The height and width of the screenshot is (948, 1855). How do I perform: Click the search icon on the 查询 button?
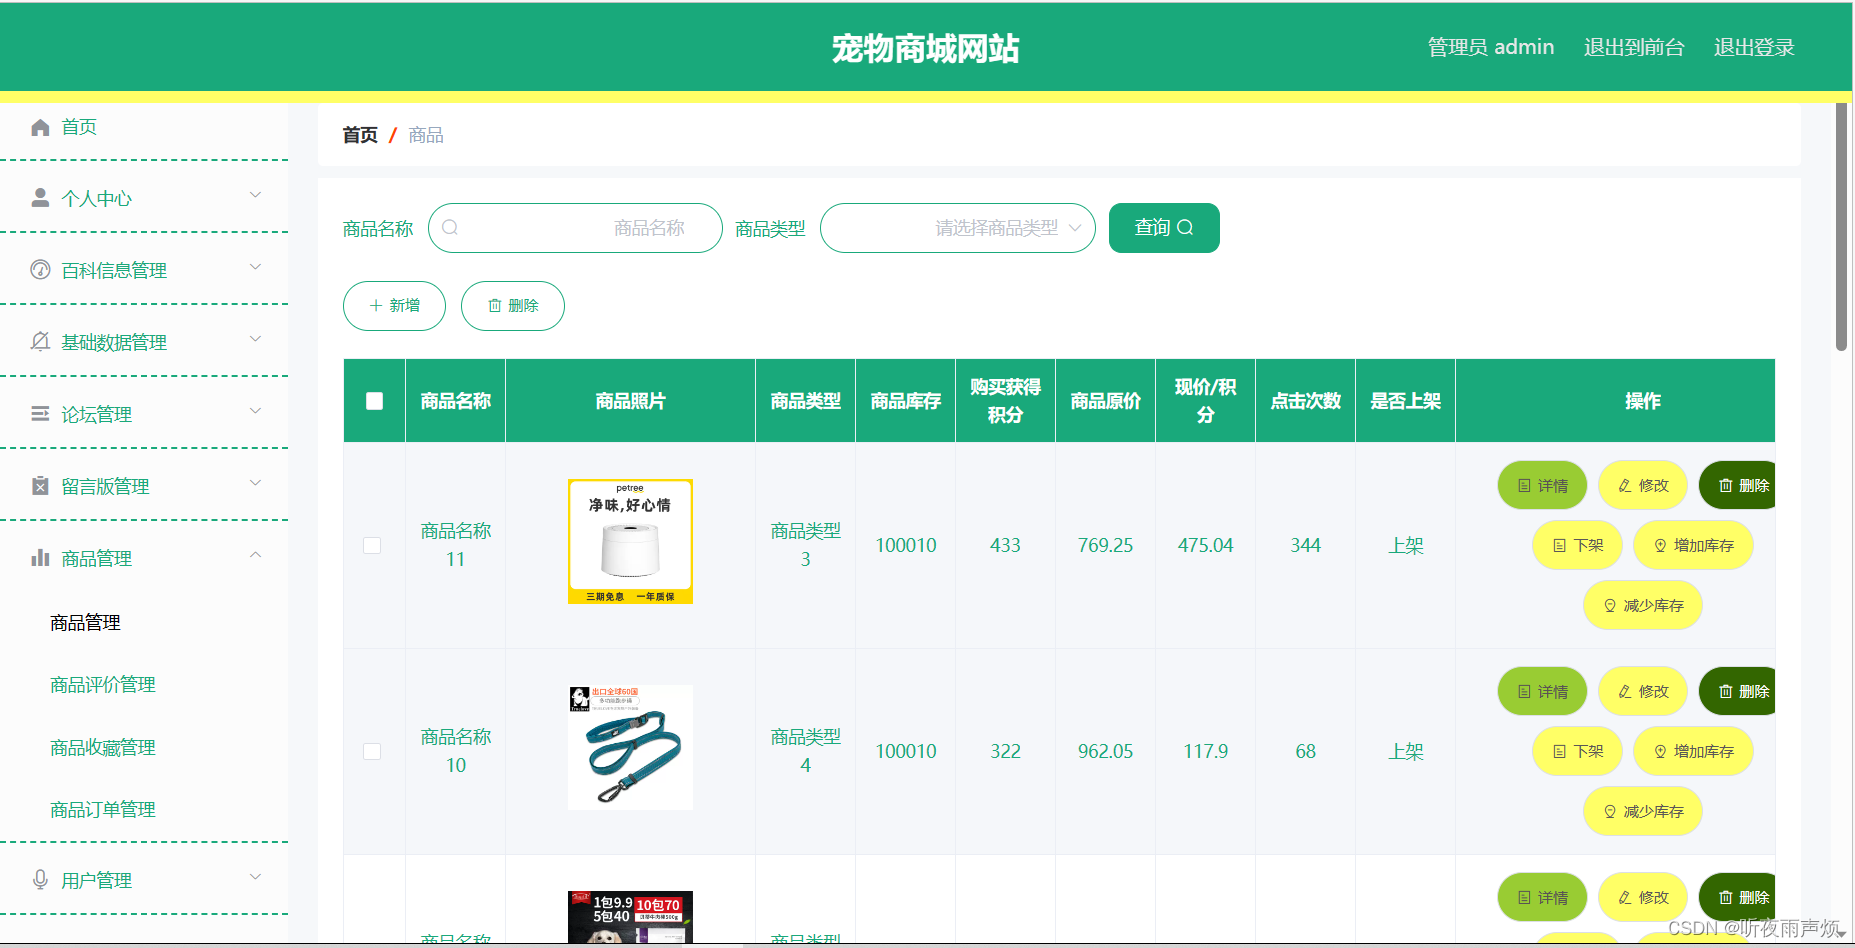(x=1185, y=228)
